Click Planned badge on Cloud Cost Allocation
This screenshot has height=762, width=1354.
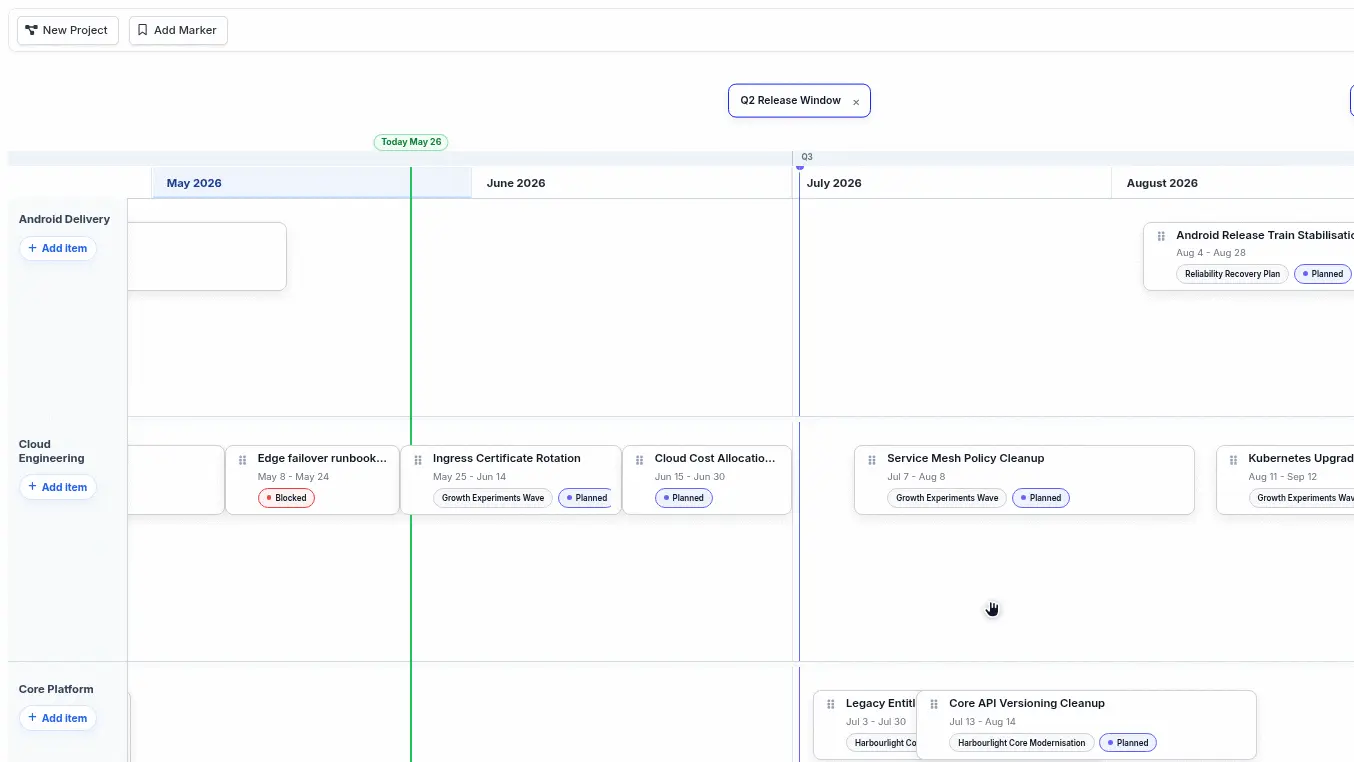click(x=684, y=498)
